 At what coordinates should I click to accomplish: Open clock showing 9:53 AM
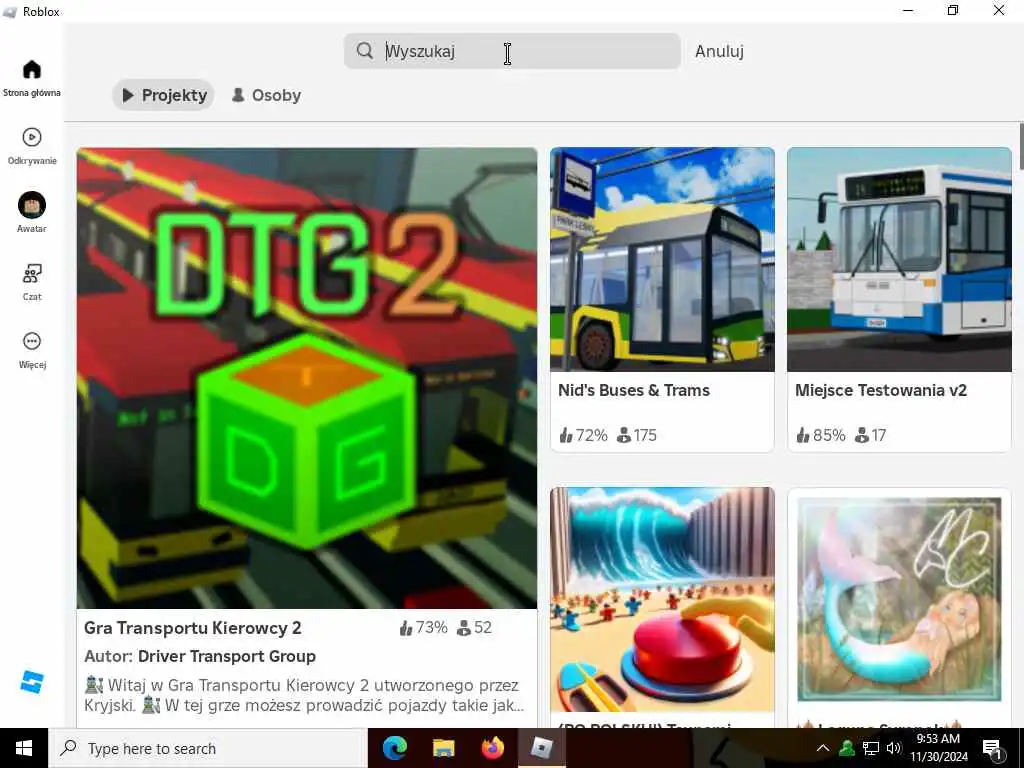[x=938, y=748]
